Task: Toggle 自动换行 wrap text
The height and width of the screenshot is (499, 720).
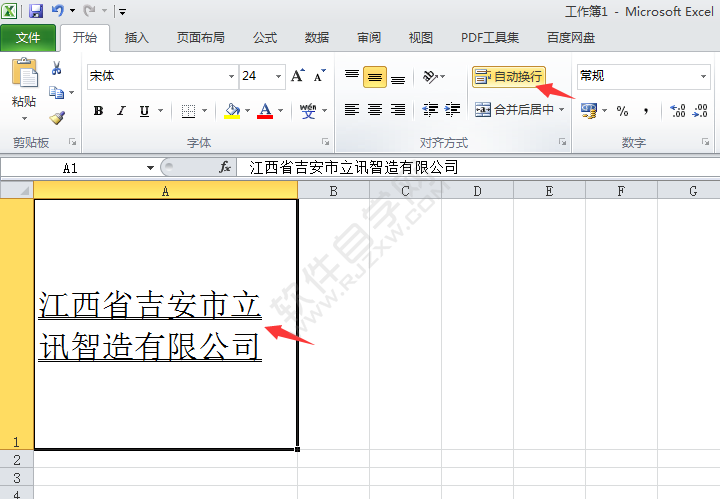Action: (x=509, y=76)
